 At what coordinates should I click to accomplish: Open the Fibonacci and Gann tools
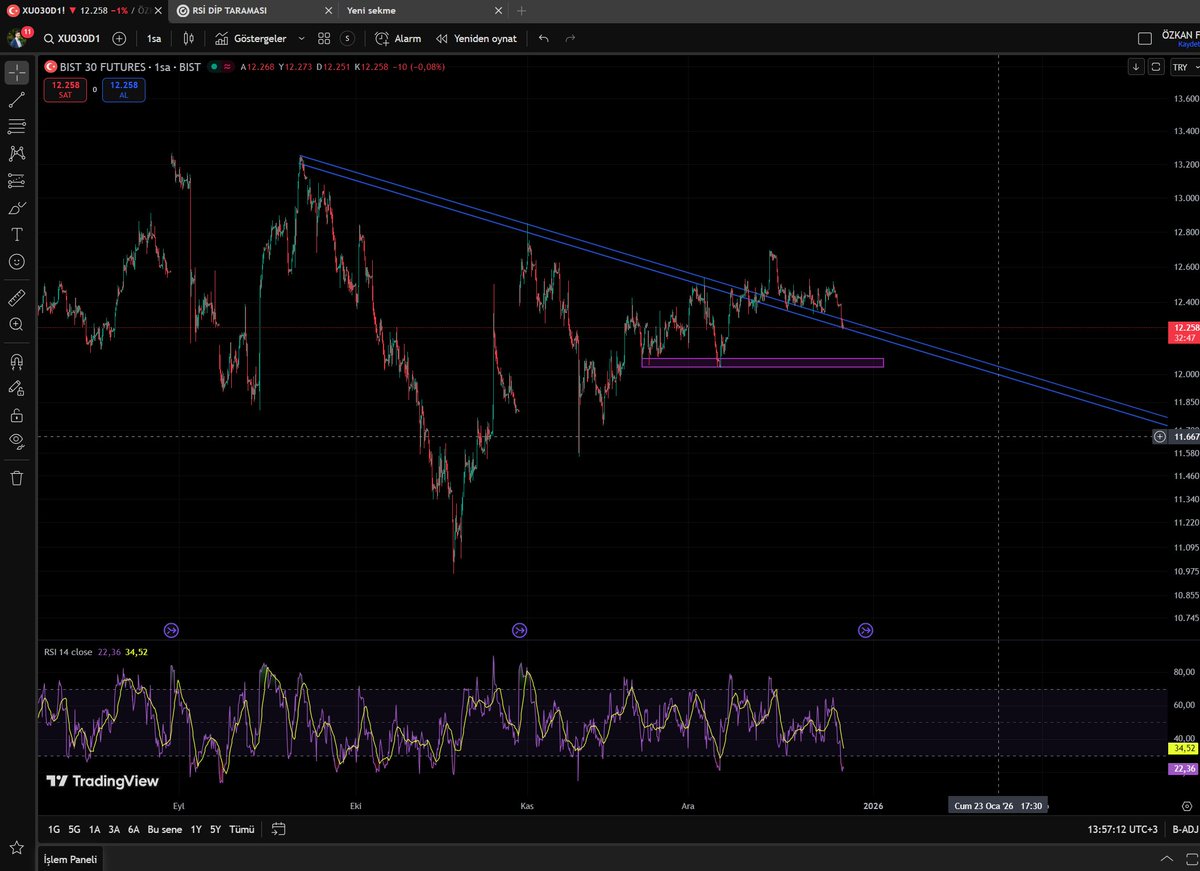pyautogui.click(x=16, y=126)
